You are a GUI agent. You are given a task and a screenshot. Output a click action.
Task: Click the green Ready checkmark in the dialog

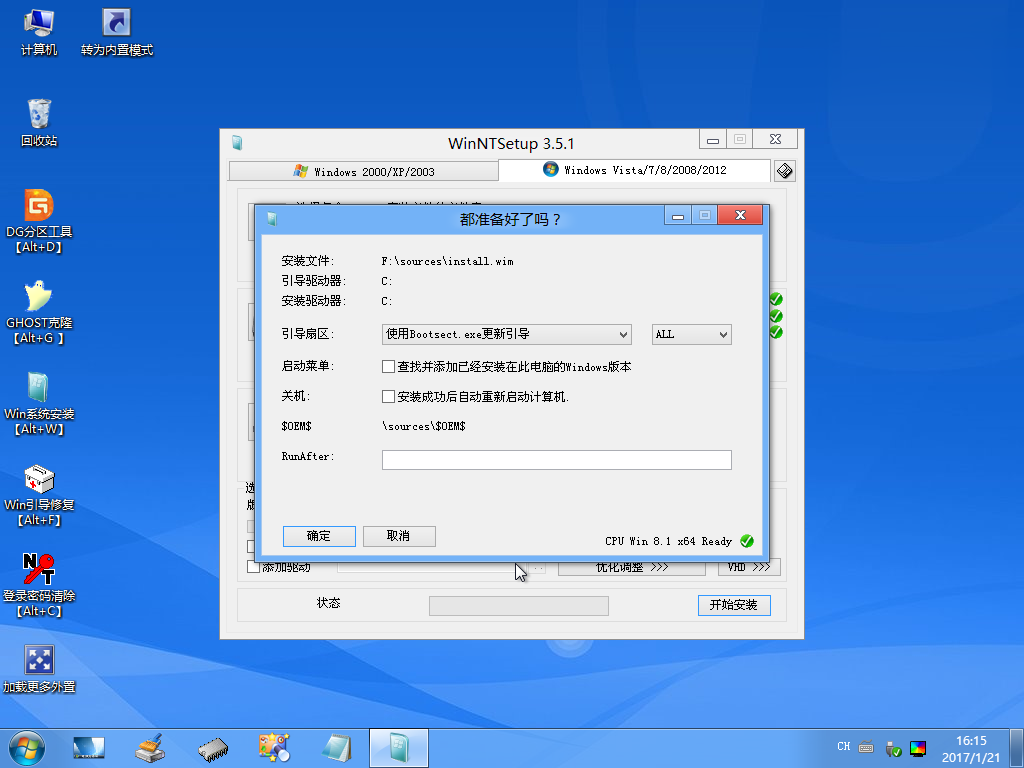tap(747, 541)
